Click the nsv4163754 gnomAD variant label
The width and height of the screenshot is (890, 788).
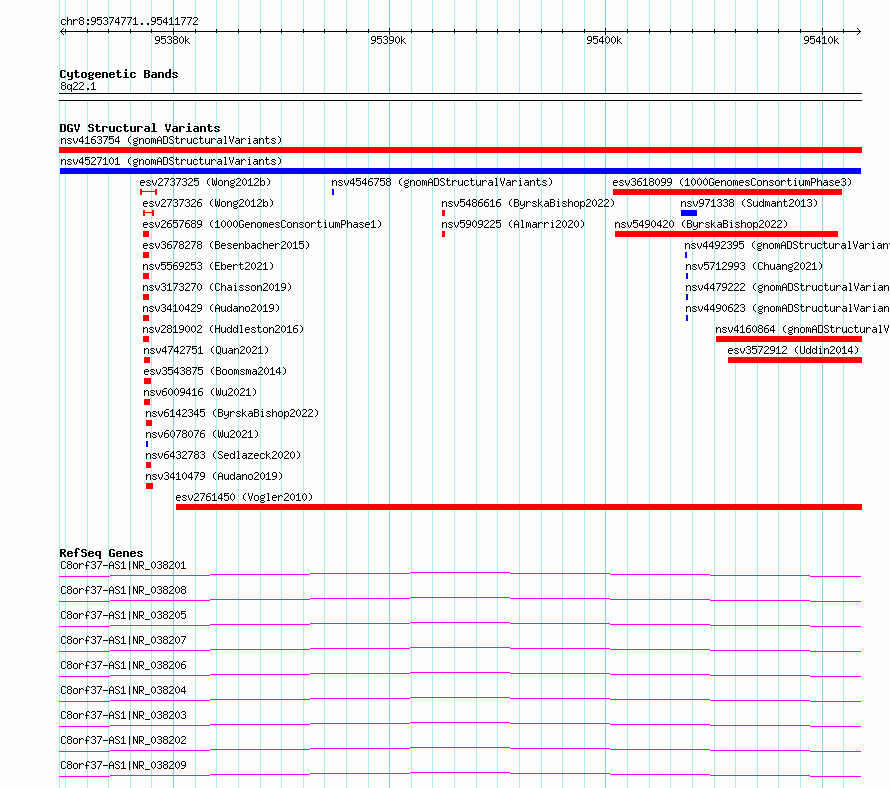[171, 140]
